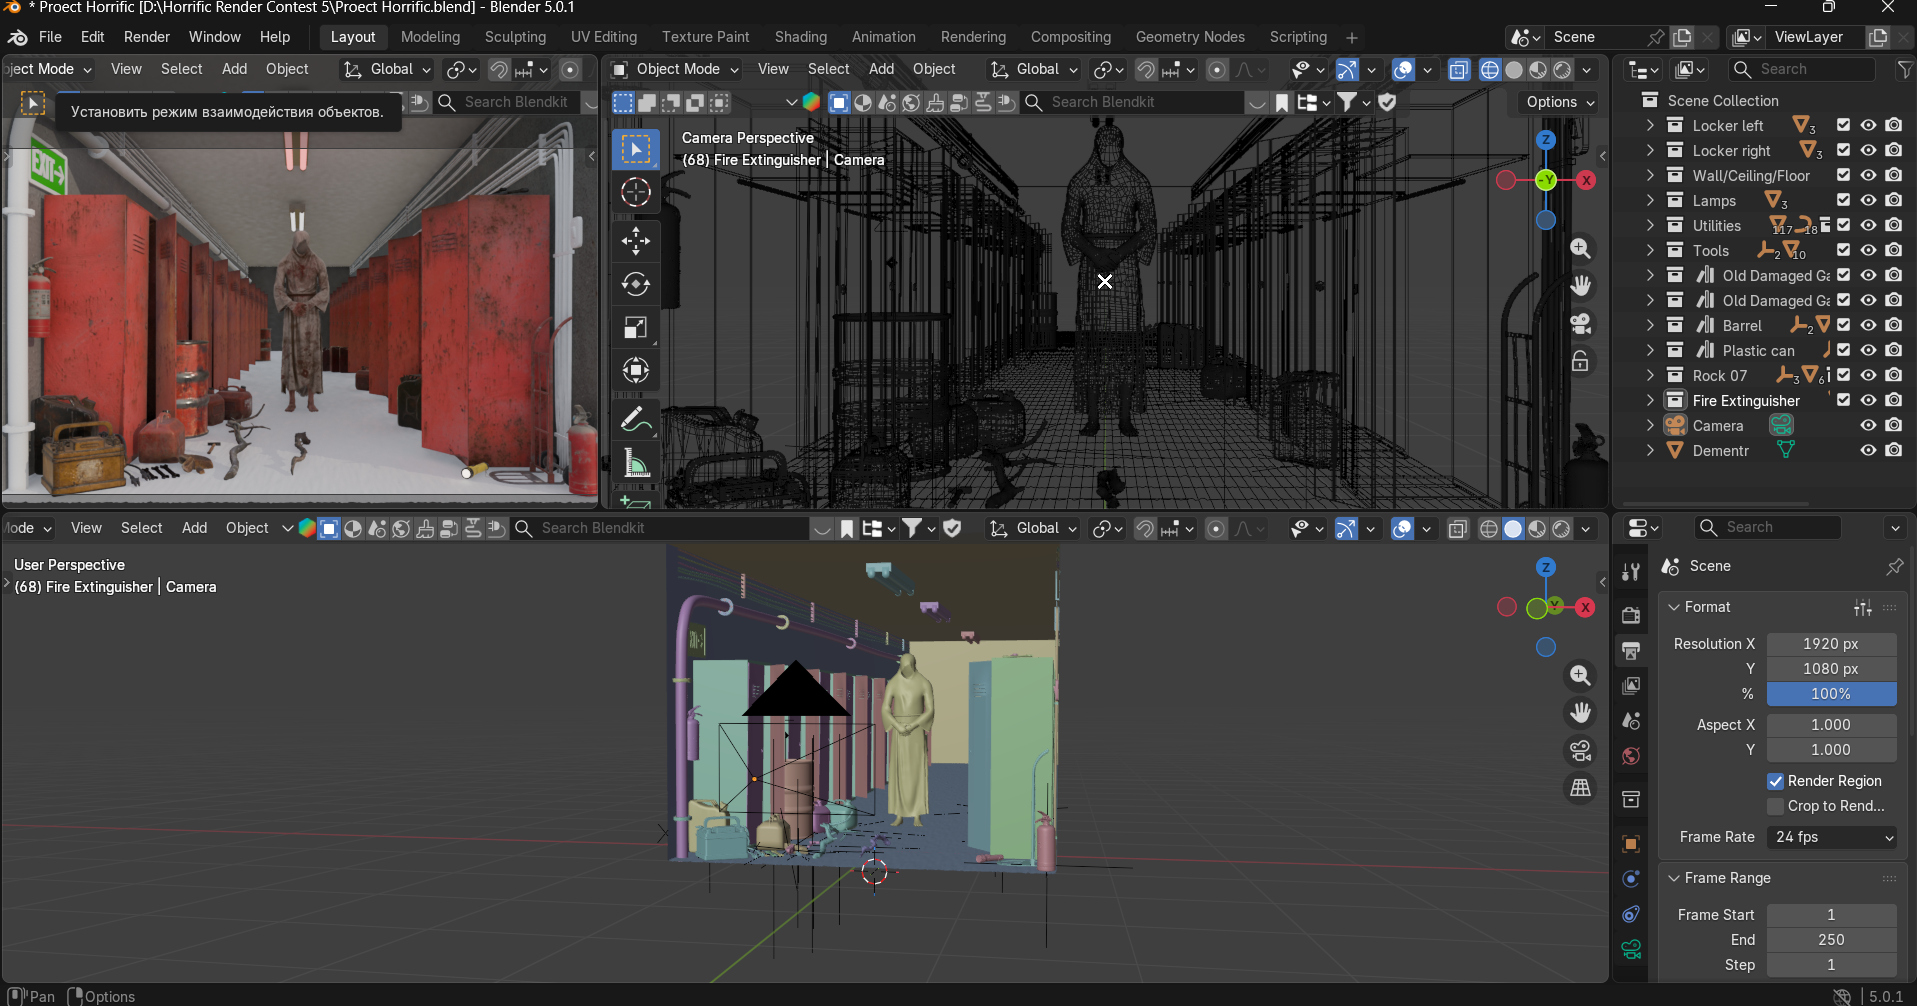Open Object Mode dropdown in top-right viewport
1917x1006 pixels.
click(675, 69)
